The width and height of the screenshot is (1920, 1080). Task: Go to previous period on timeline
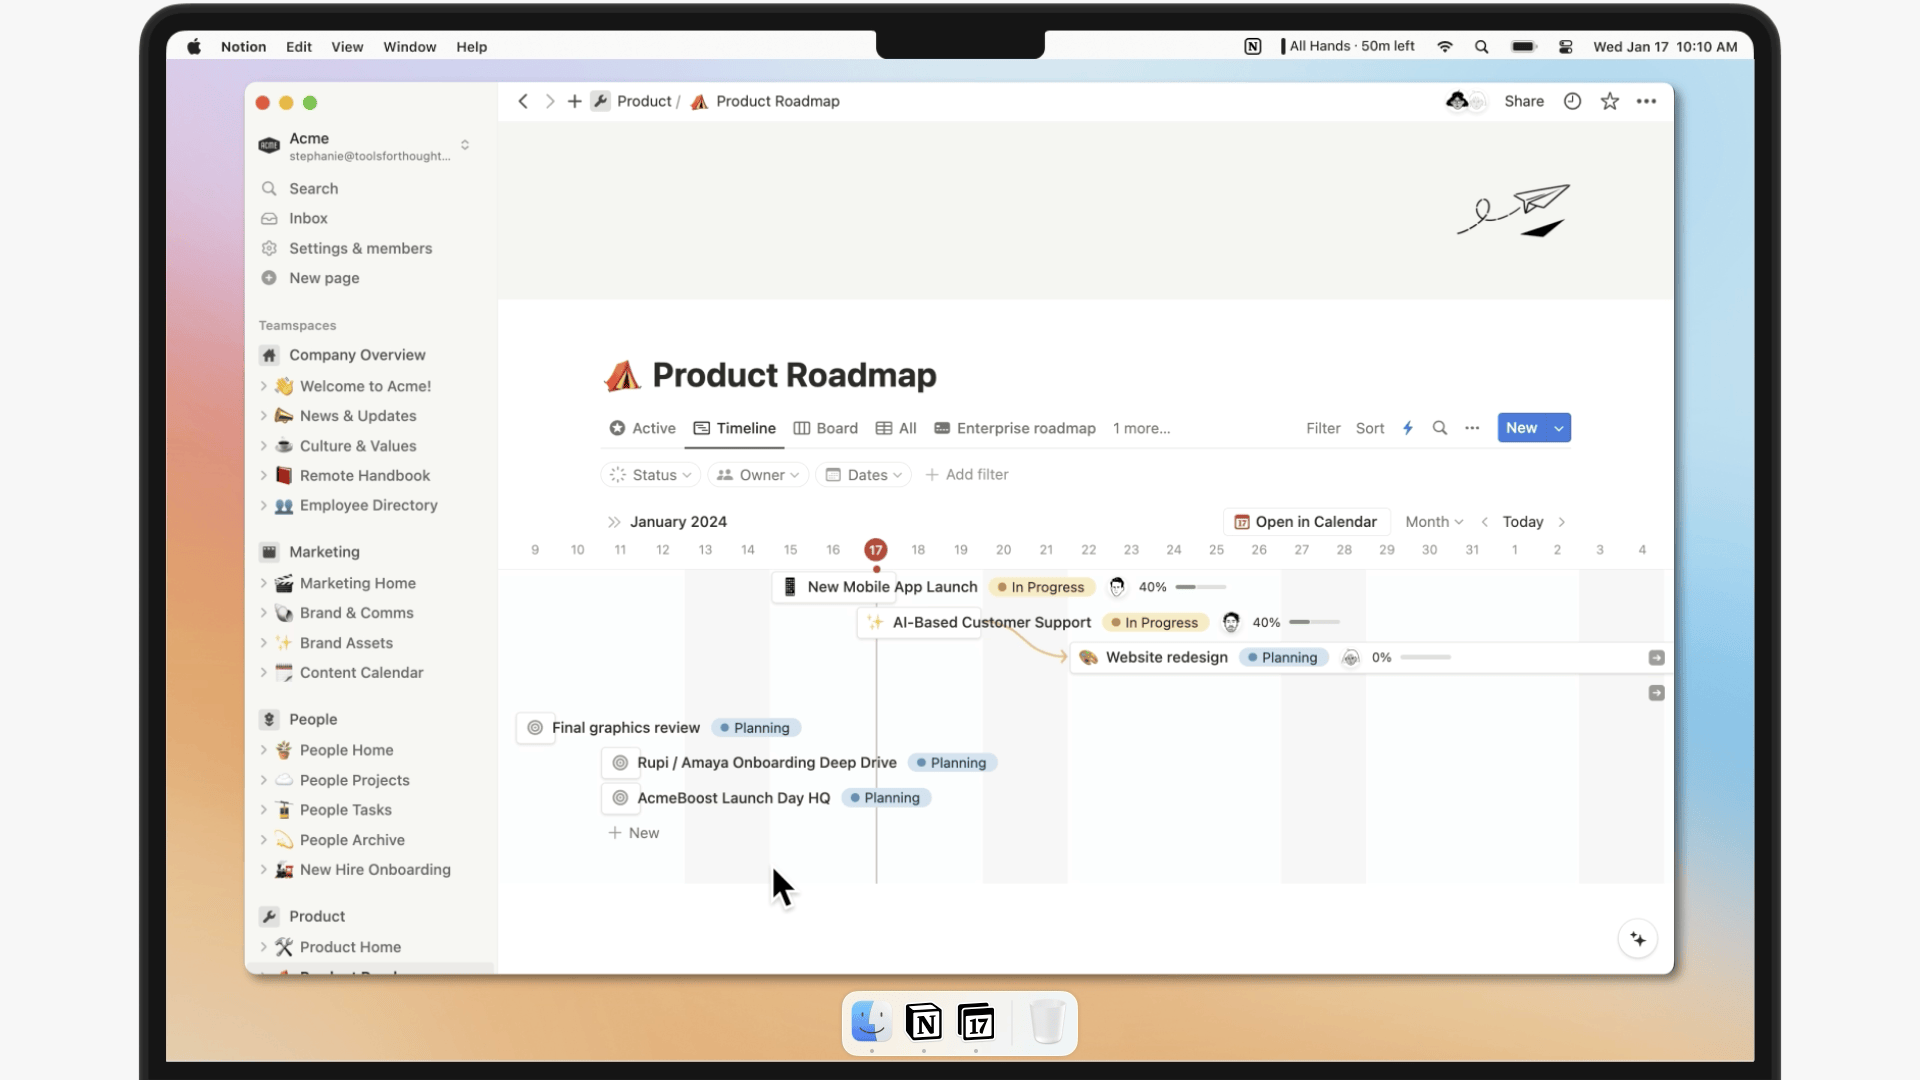pos(1485,522)
